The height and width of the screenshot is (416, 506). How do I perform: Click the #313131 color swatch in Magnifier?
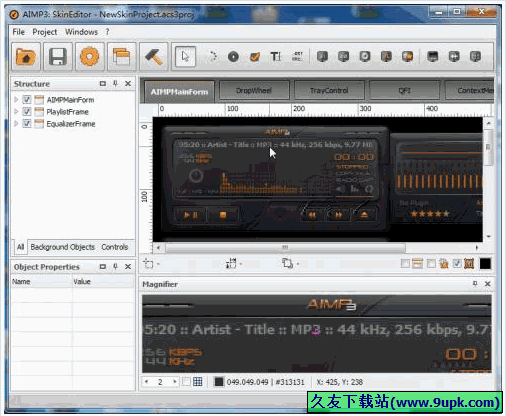point(219,382)
